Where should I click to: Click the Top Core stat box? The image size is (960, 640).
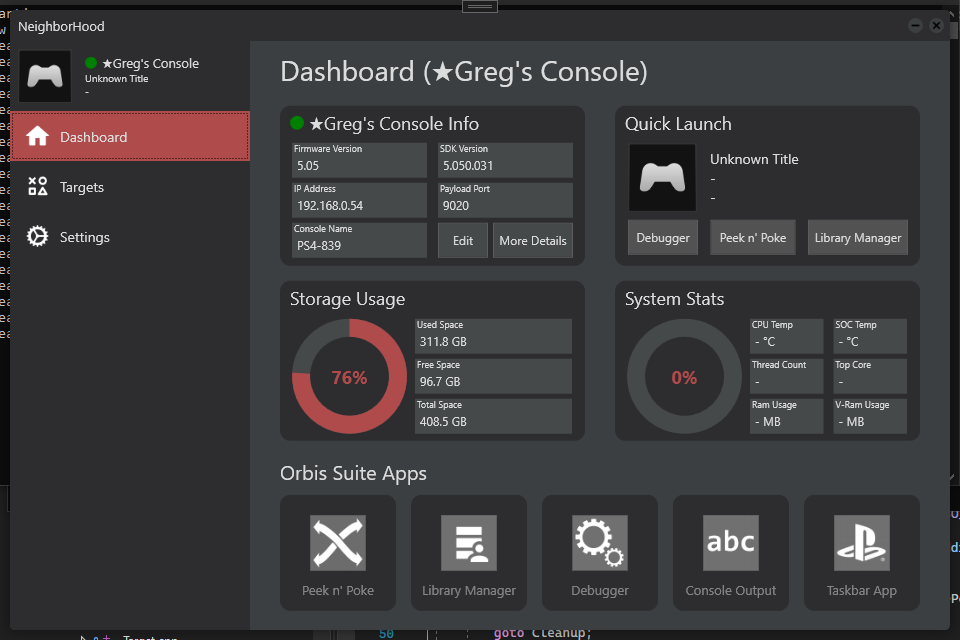pos(870,376)
